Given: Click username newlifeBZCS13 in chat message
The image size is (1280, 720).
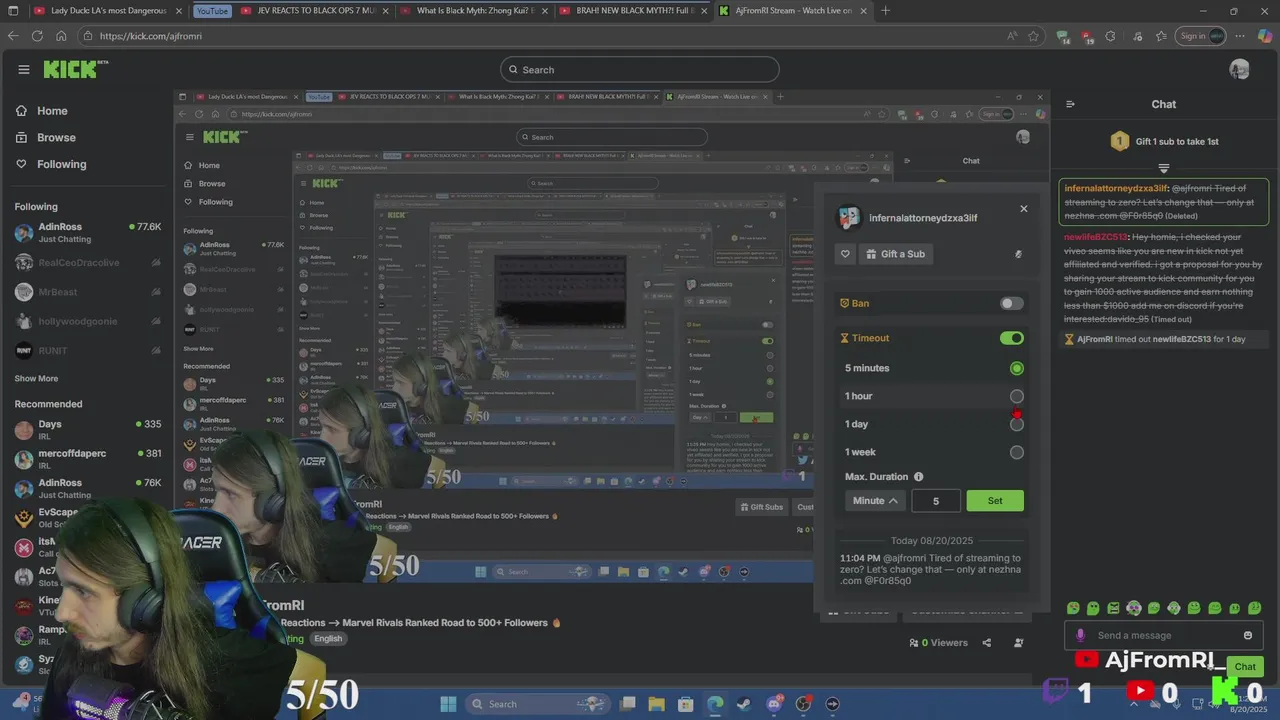Looking at the screenshot, I should point(1097,237).
